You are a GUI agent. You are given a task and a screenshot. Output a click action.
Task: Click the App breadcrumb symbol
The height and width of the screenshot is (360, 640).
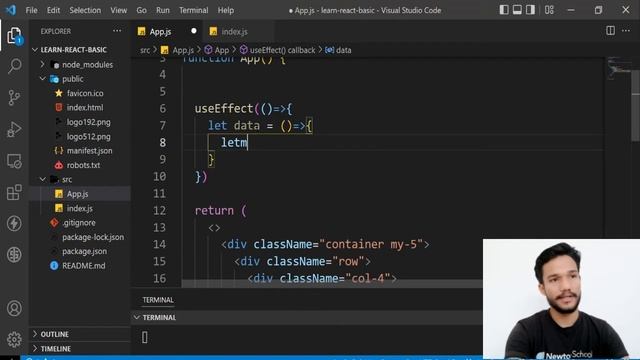tap(221, 50)
